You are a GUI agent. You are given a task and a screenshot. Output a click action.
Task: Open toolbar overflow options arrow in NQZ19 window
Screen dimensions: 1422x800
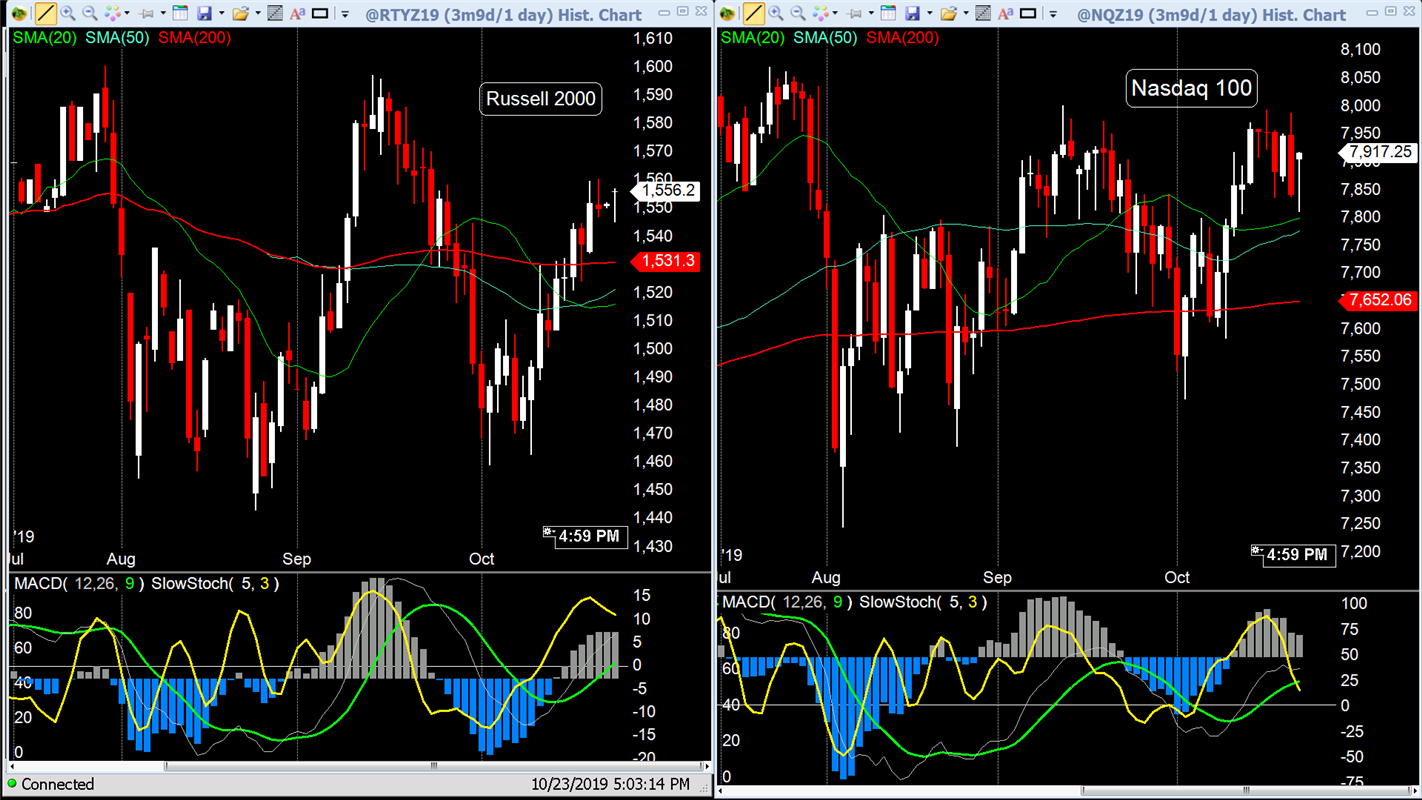point(1053,14)
